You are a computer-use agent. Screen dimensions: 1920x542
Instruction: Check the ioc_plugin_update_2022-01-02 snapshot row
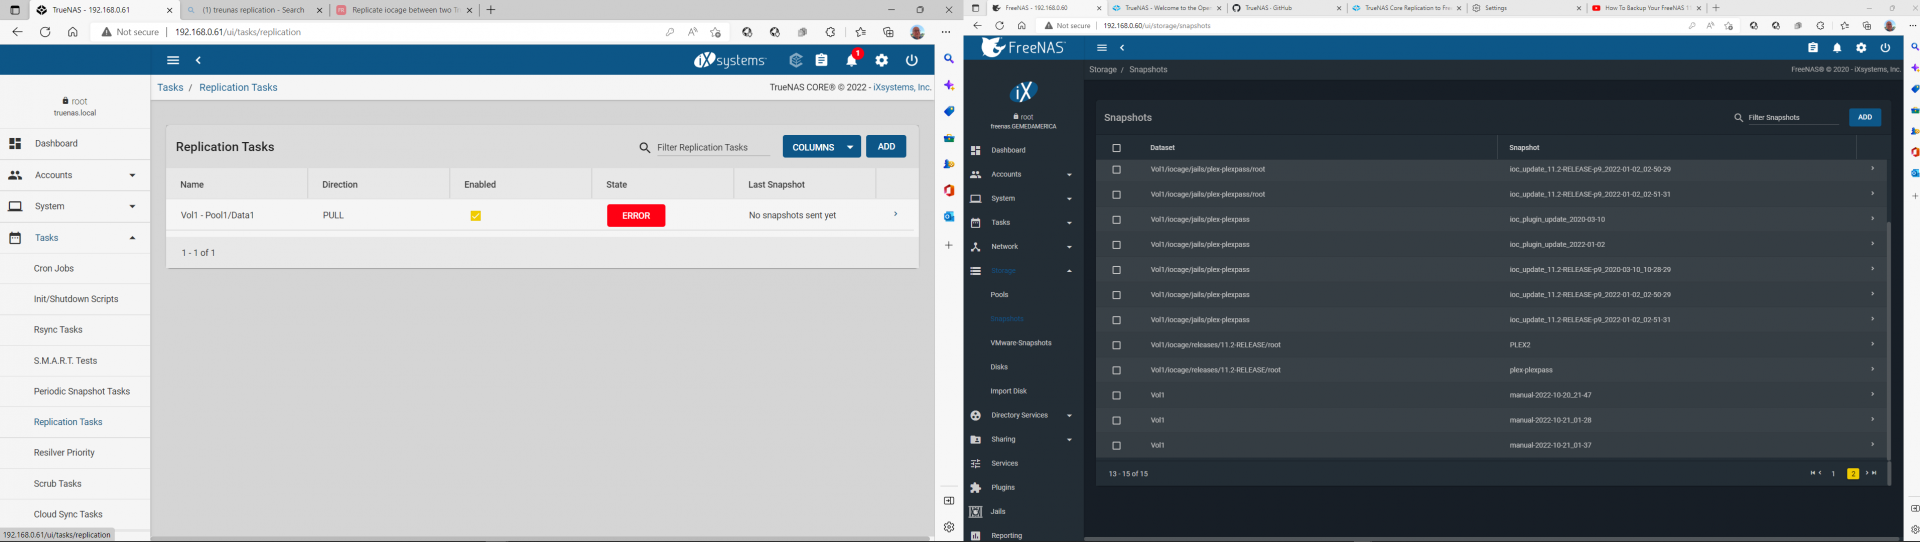[x=1117, y=245]
